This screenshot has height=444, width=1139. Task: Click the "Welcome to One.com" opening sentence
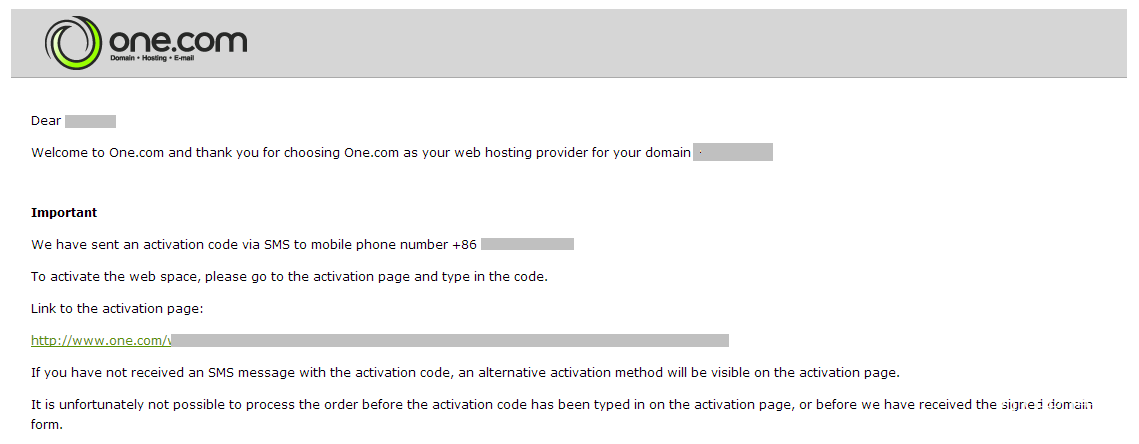point(361,153)
